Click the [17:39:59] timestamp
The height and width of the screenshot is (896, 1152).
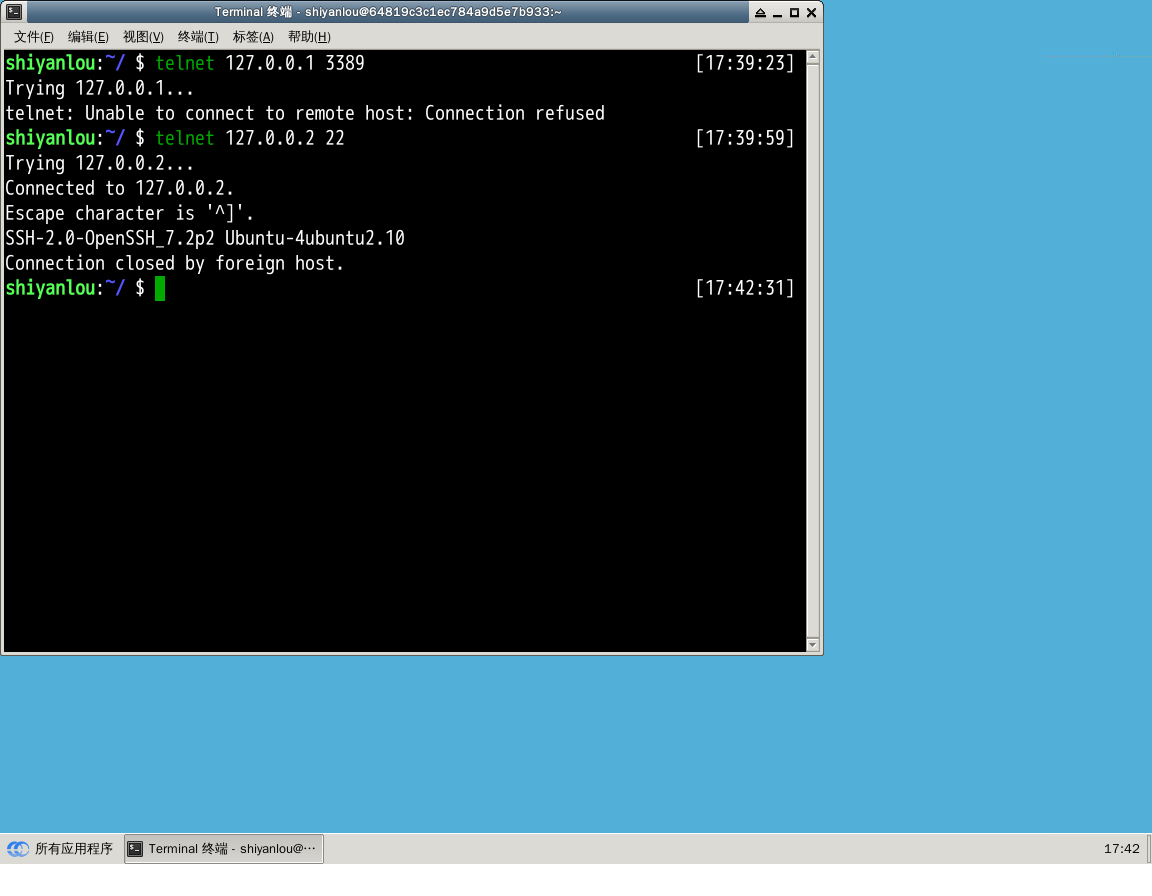coord(745,138)
